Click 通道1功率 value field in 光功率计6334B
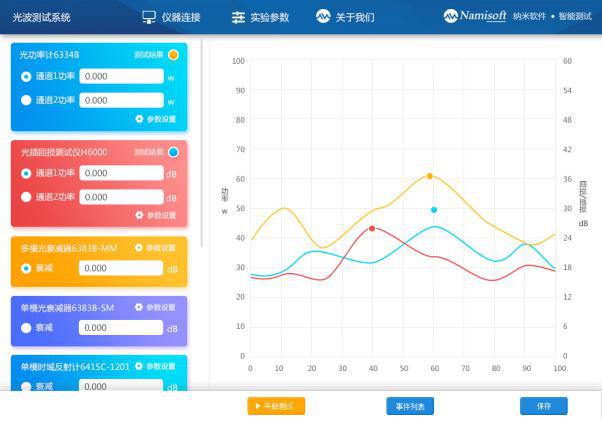 (121, 76)
